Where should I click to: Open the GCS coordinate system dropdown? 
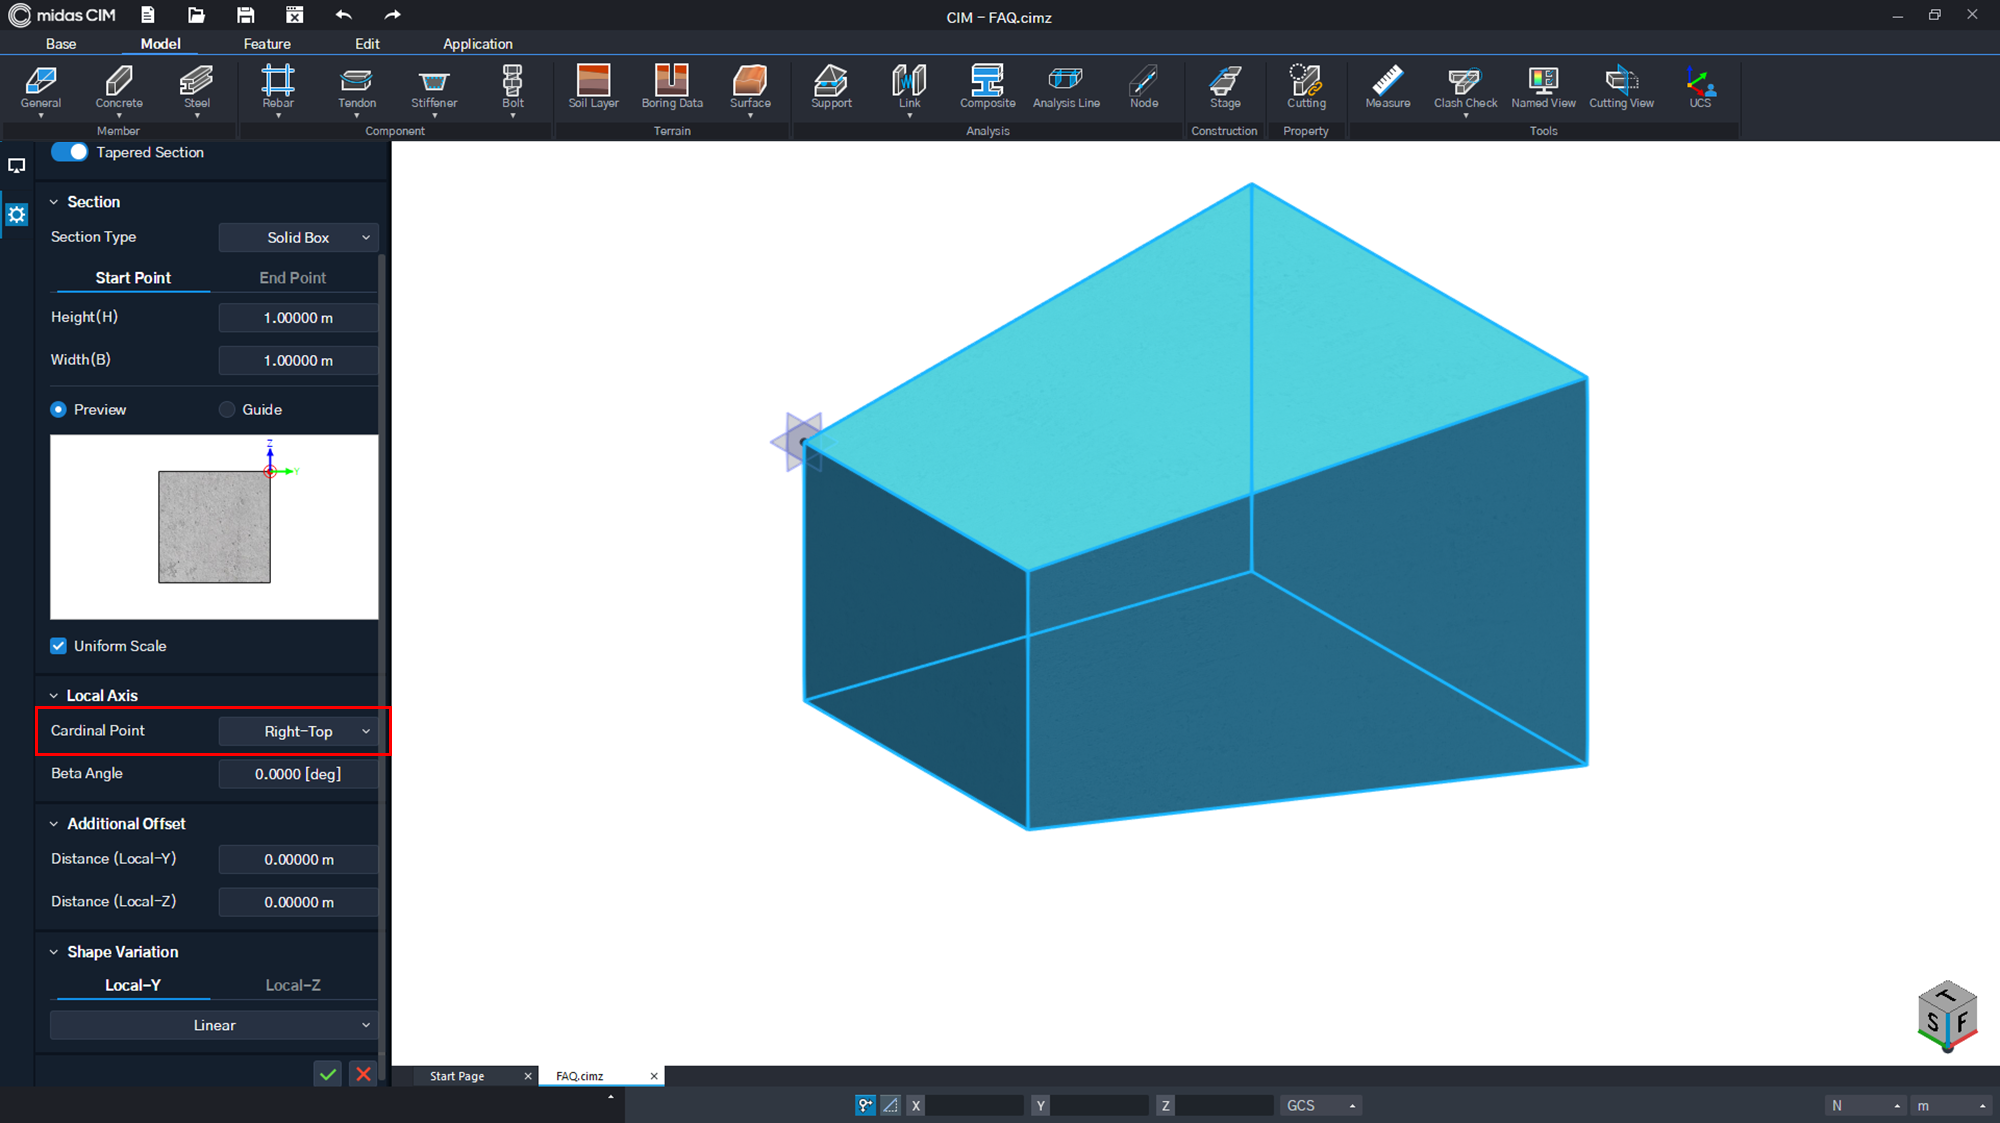point(1320,1105)
